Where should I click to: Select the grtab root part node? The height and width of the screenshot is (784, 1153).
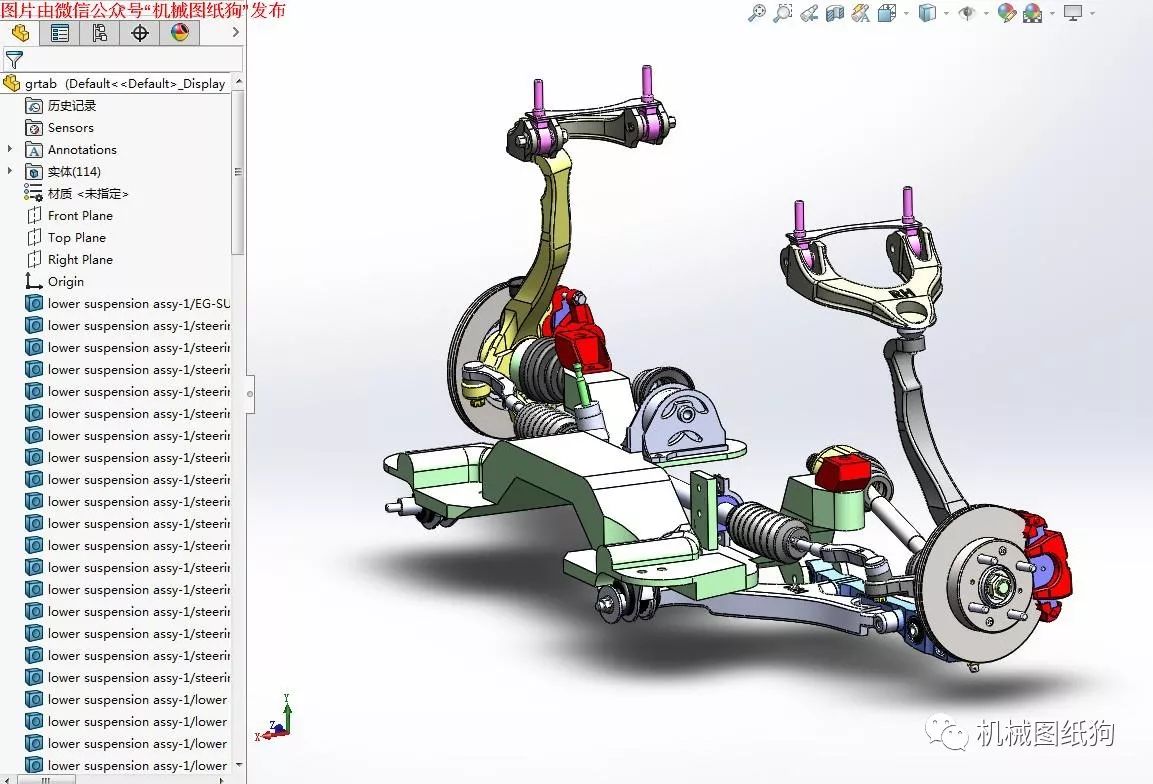[x=115, y=84]
